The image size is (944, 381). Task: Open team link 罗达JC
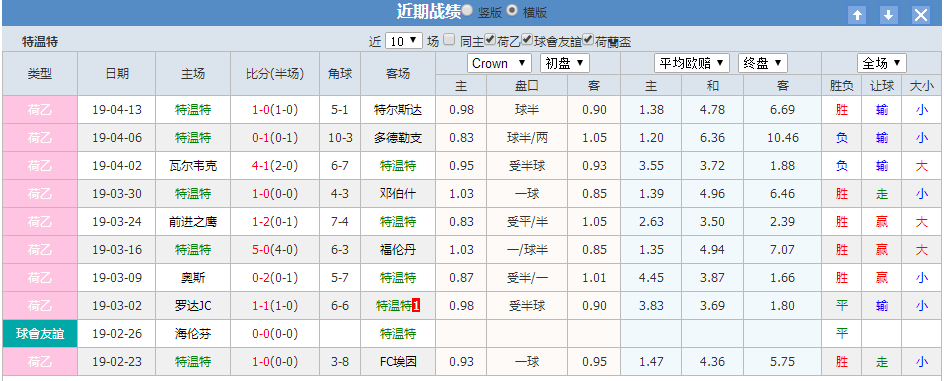193,306
